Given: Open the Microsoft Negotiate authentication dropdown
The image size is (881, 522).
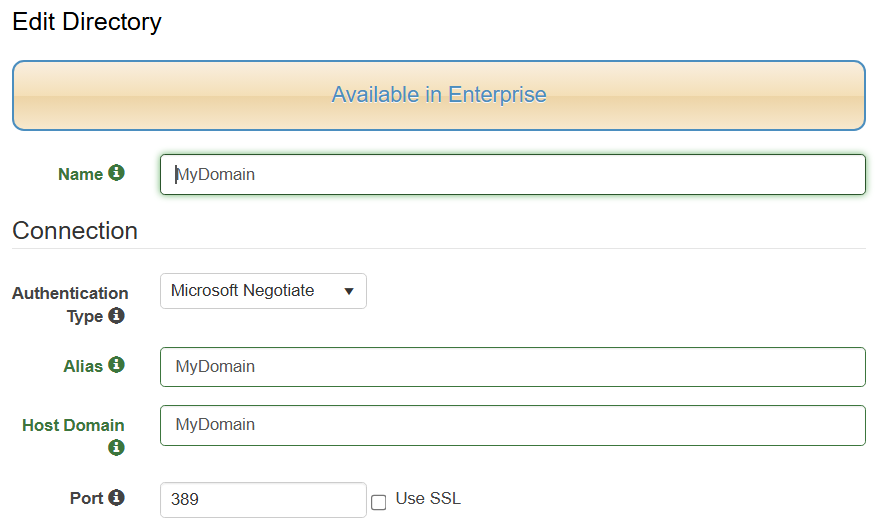Looking at the screenshot, I should coord(263,291).
